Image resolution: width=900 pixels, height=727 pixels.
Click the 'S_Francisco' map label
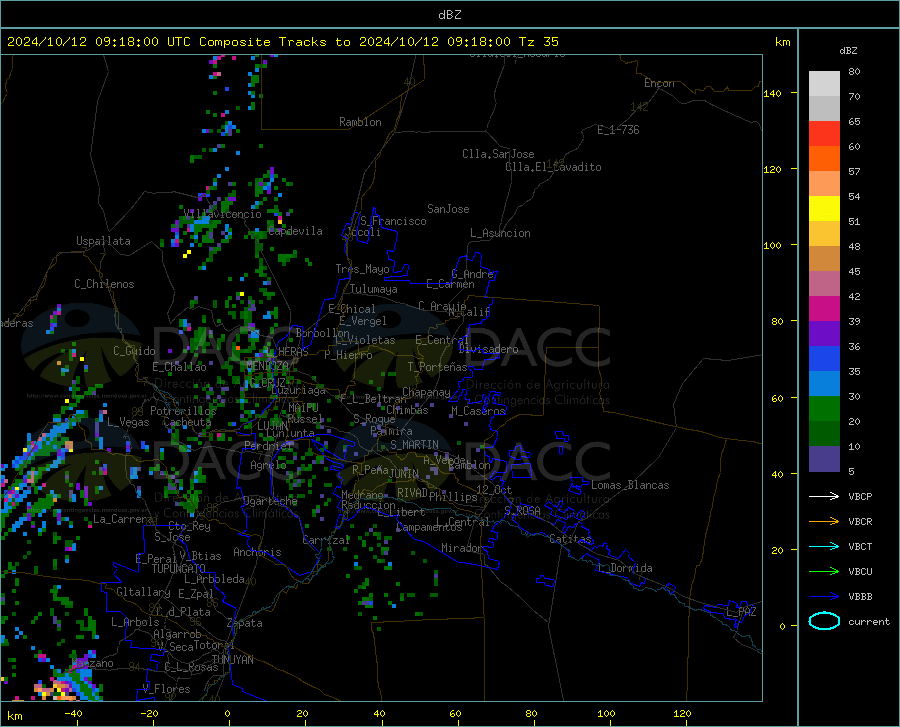[x=393, y=221]
